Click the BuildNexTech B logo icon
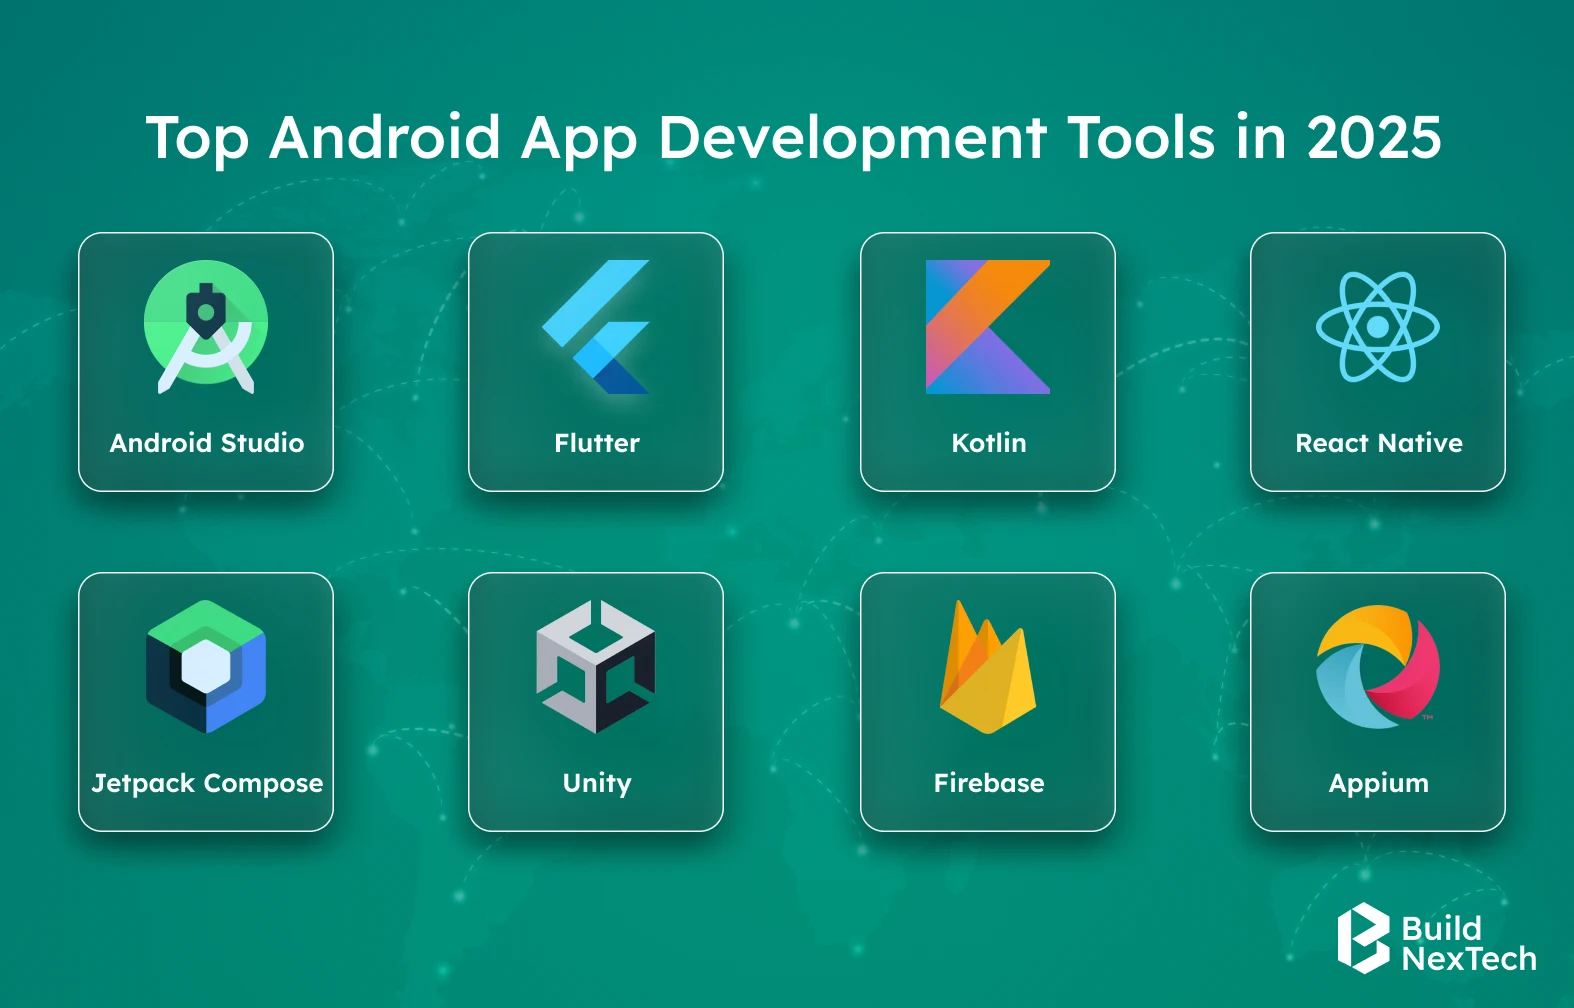Screen dimensions: 1574x1008 pos(1364,938)
